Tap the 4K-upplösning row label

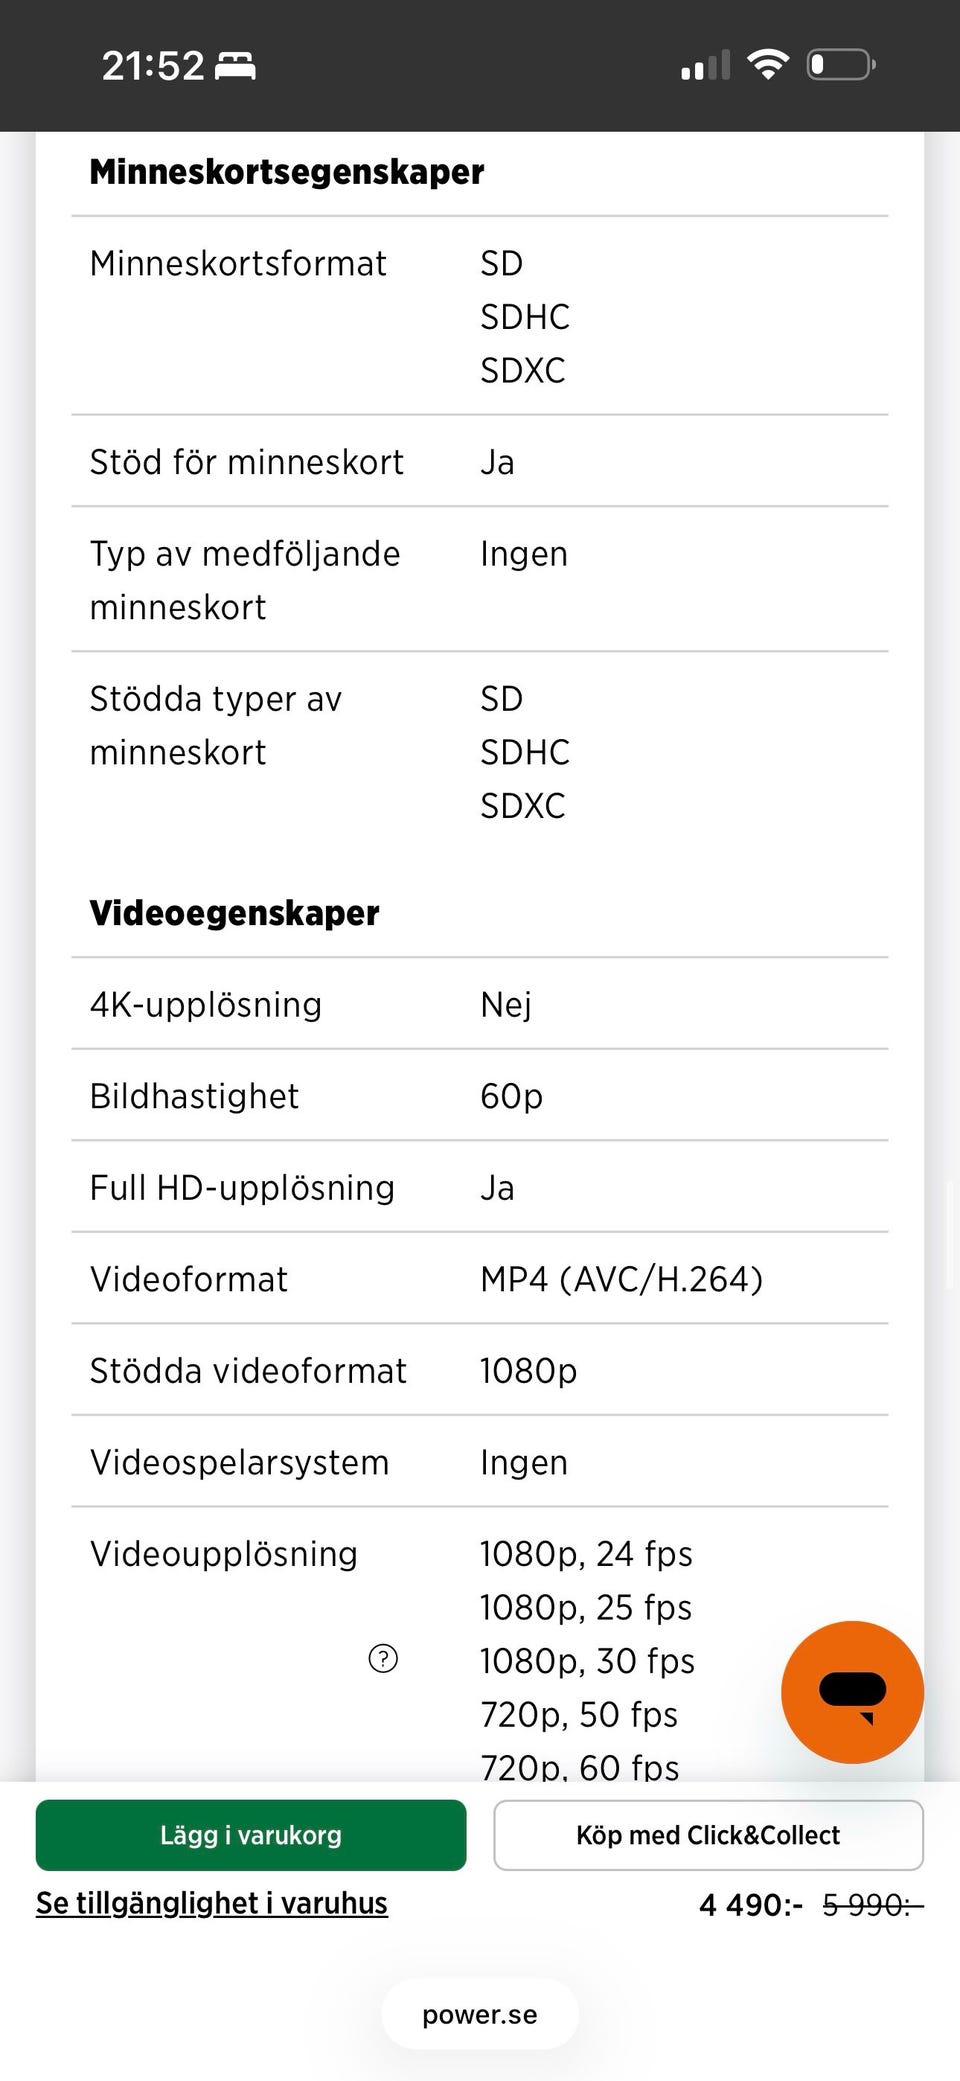tap(206, 1004)
